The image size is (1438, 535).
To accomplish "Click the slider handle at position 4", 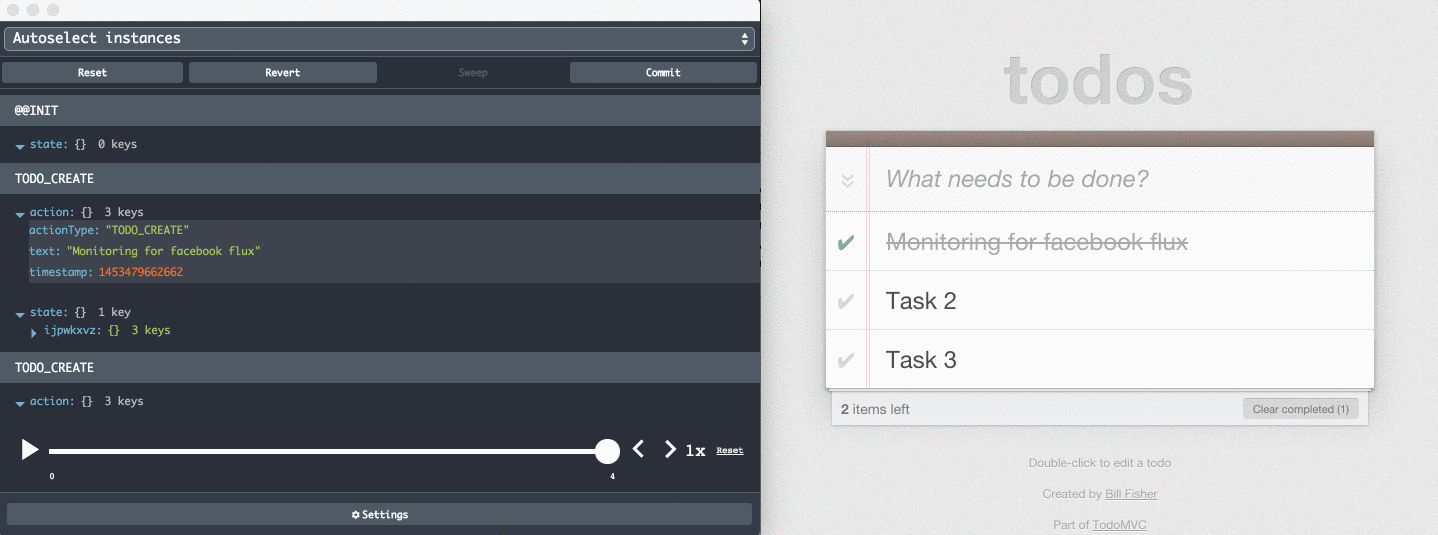I will [x=608, y=451].
